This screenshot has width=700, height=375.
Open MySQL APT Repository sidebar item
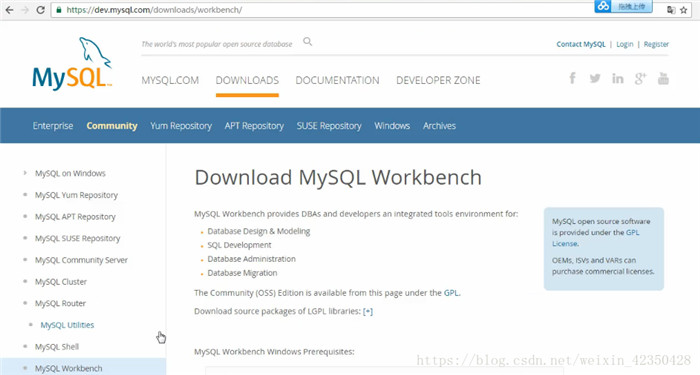point(75,217)
